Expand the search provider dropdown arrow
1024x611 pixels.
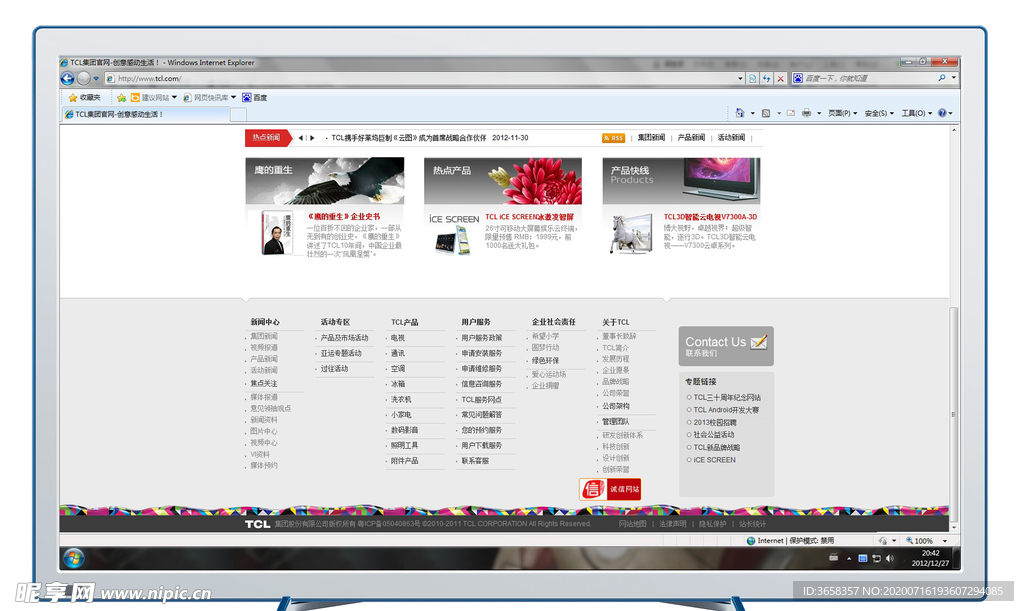[953, 78]
